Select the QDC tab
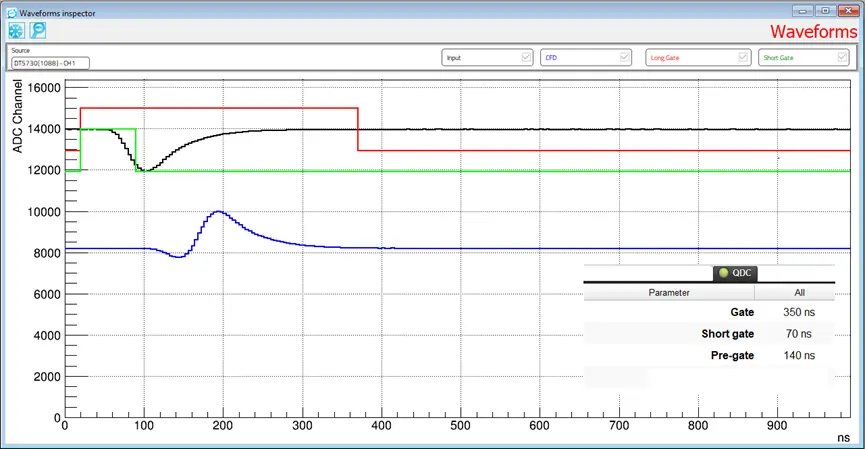 (x=735, y=273)
